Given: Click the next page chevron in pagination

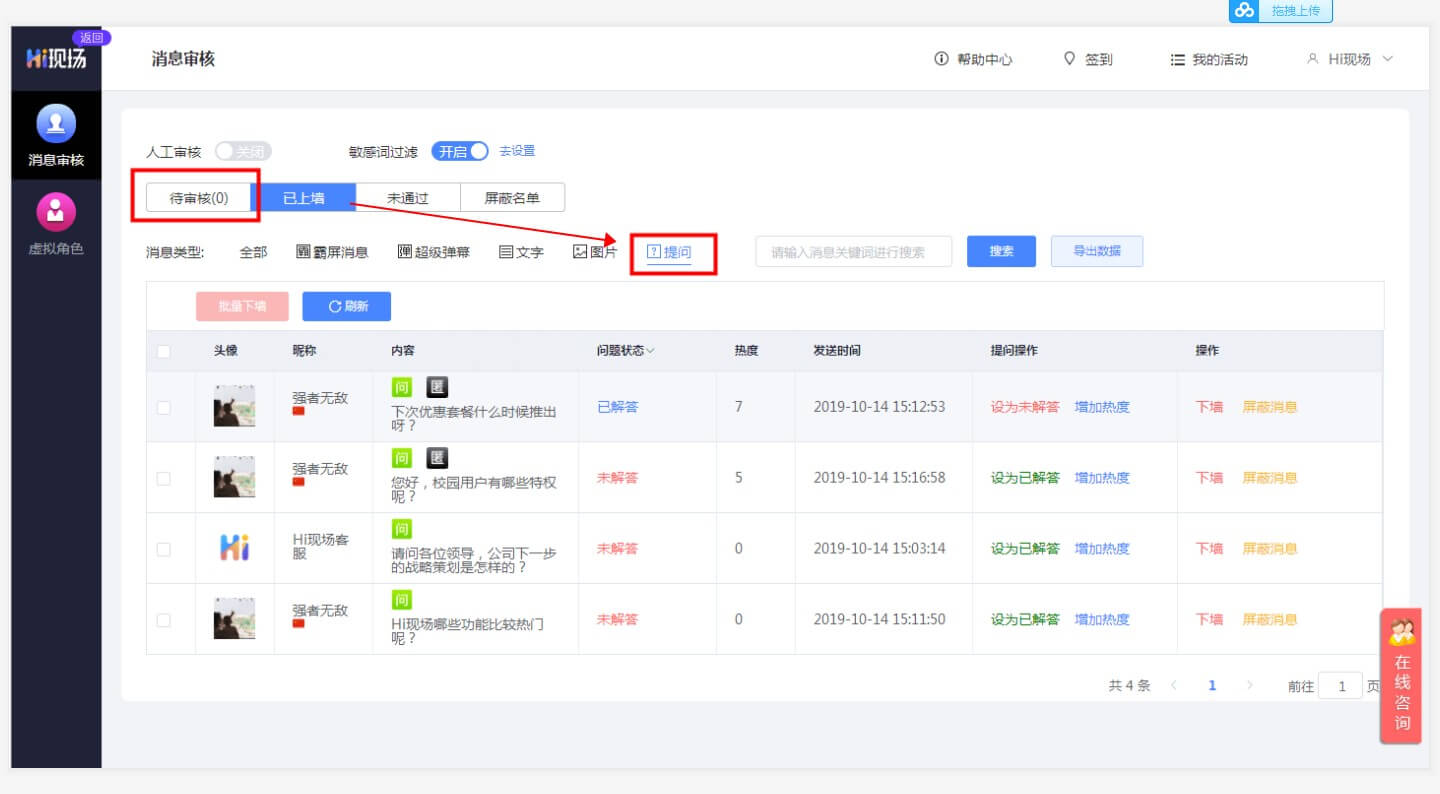Looking at the screenshot, I should coord(1251,685).
